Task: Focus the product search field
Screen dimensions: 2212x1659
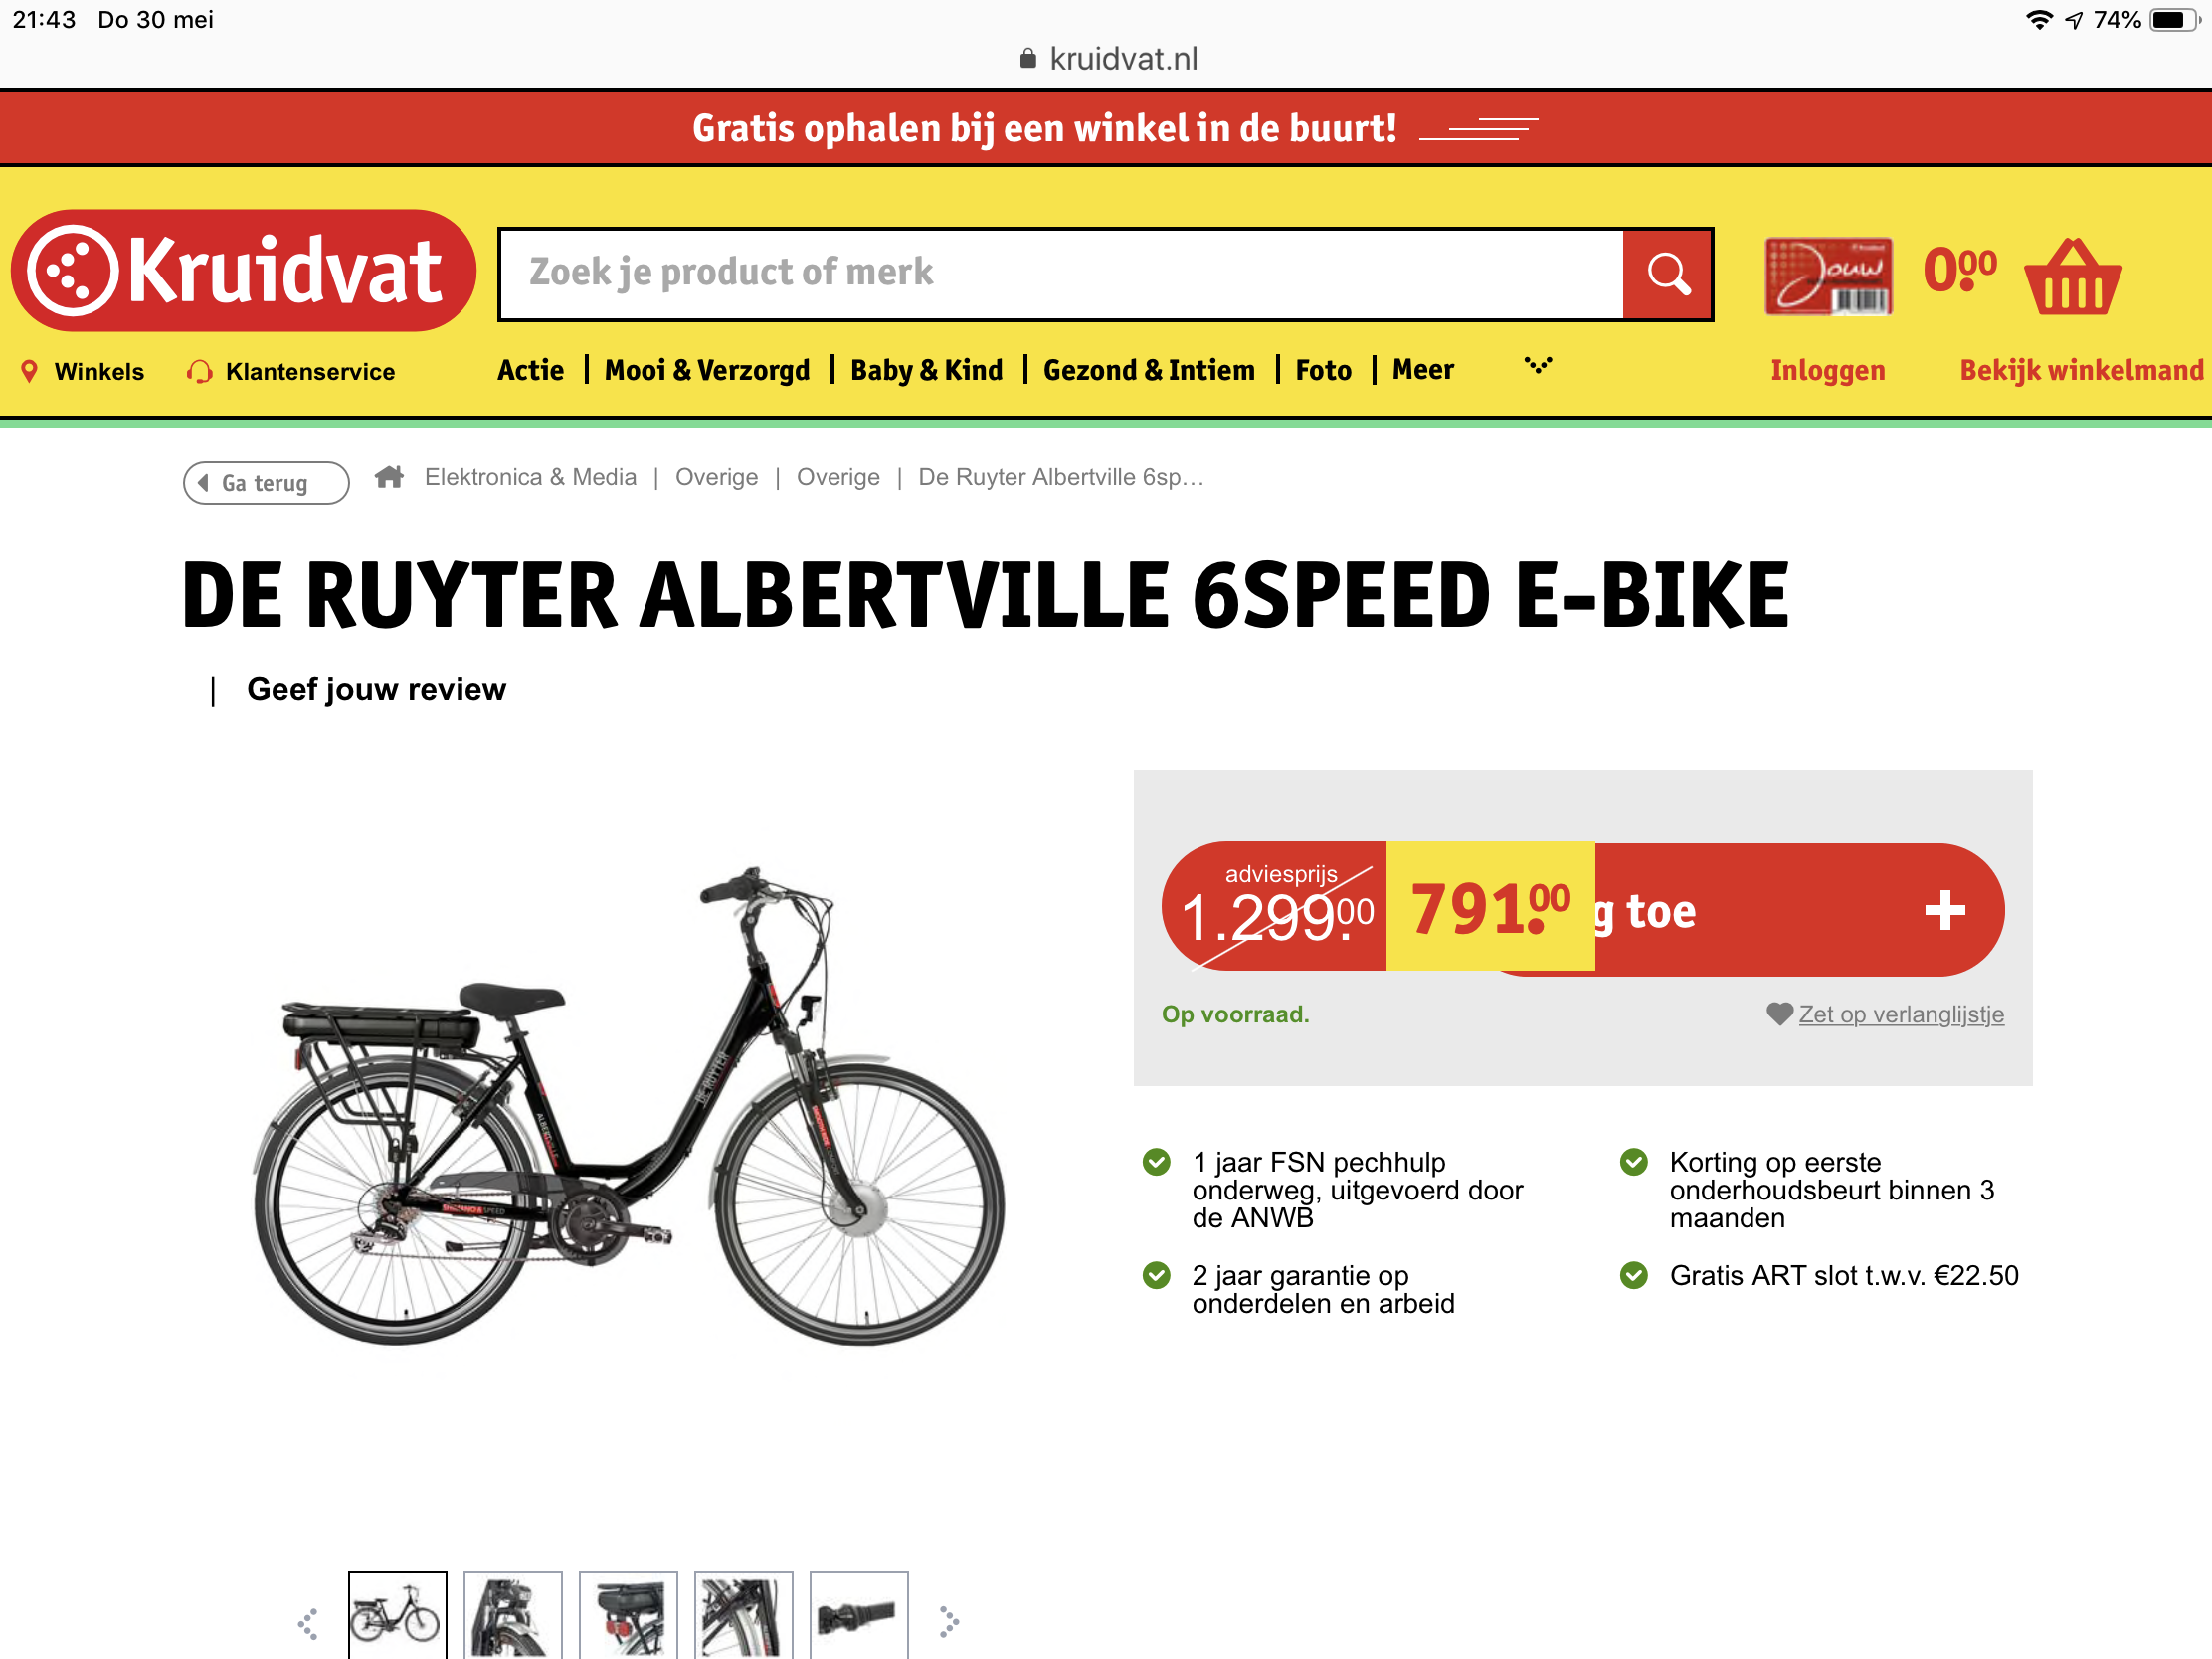Action: pyautogui.click(x=1061, y=274)
